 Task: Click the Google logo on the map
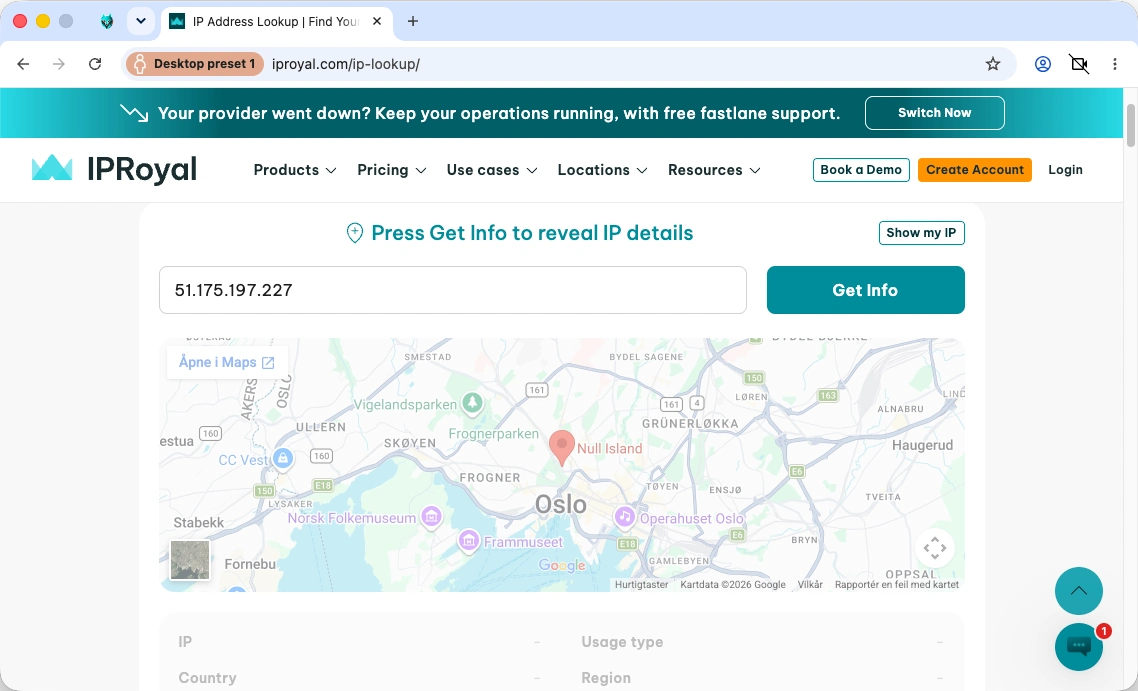pyautogui.click(x=562, y=565)
